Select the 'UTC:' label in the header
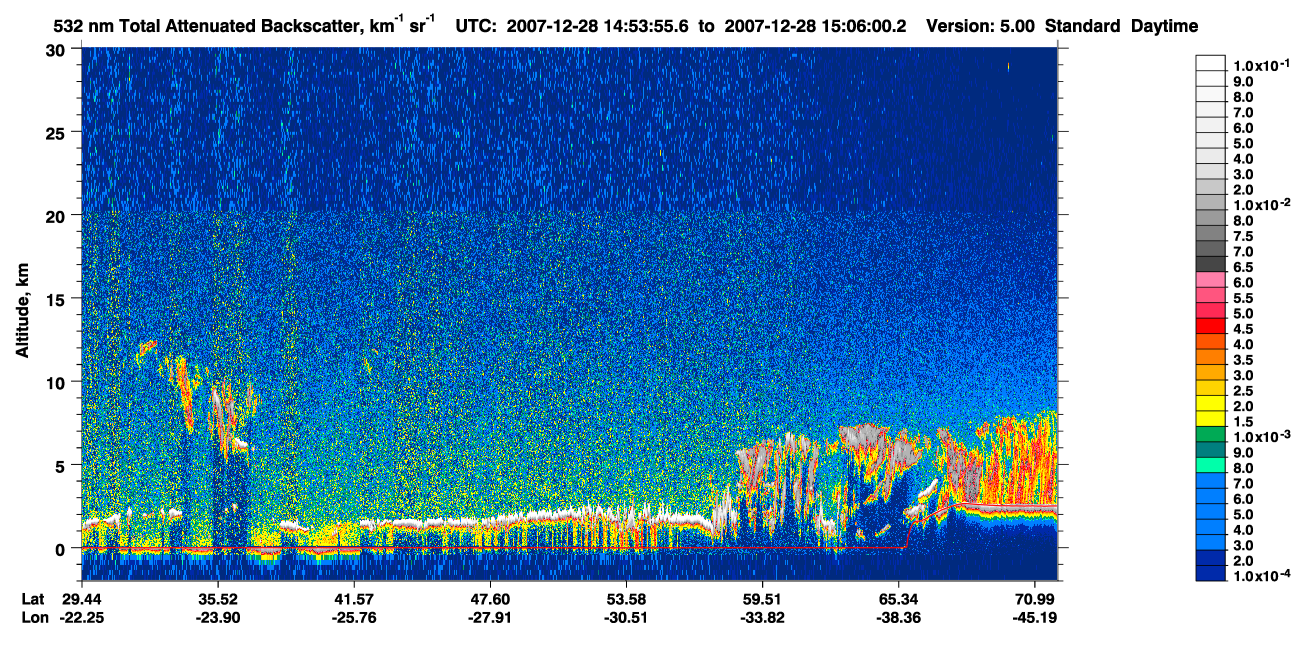This screenshot has height=667, width=1300. pyautogui.click(x=477, y=27)
